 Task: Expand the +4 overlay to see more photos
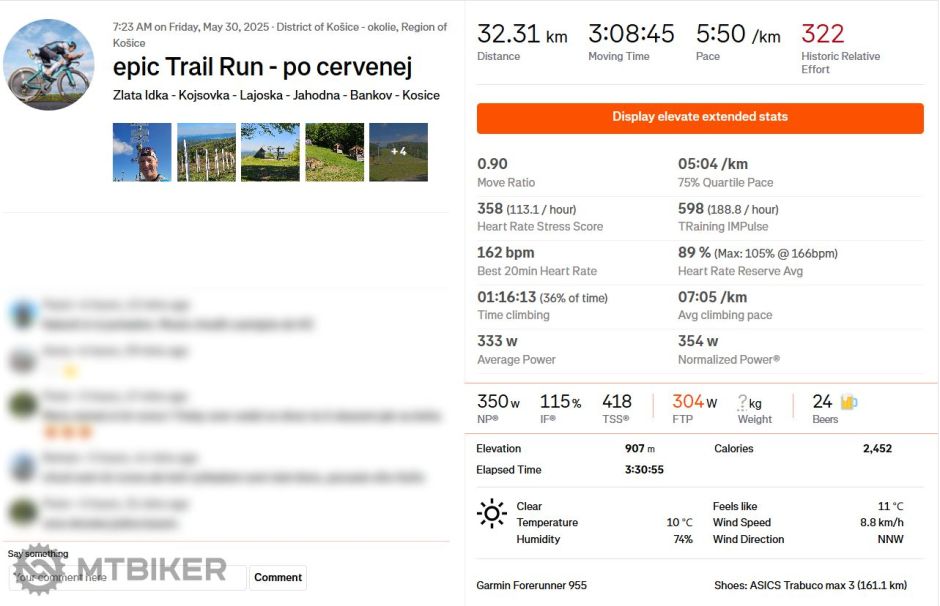point(398,150)
